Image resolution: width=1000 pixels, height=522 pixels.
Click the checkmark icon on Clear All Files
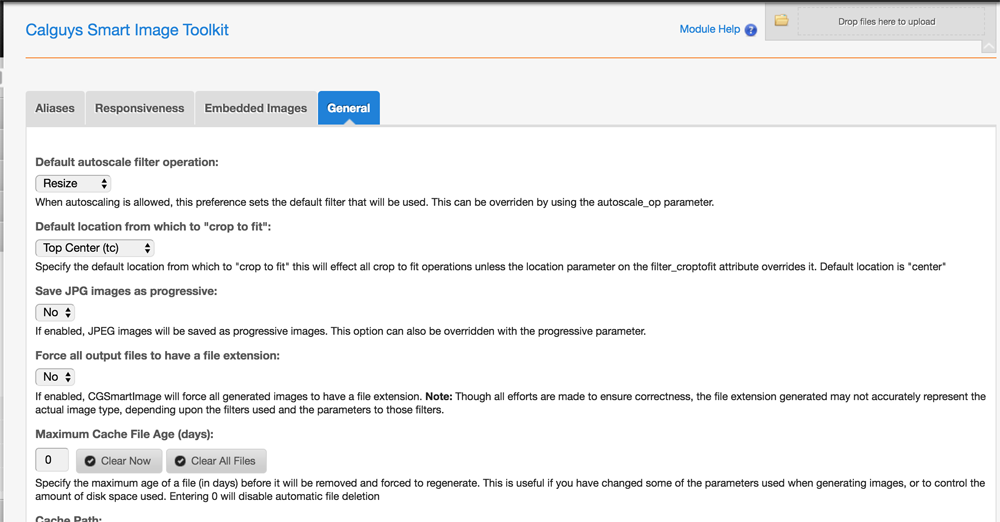click(180, 461)
